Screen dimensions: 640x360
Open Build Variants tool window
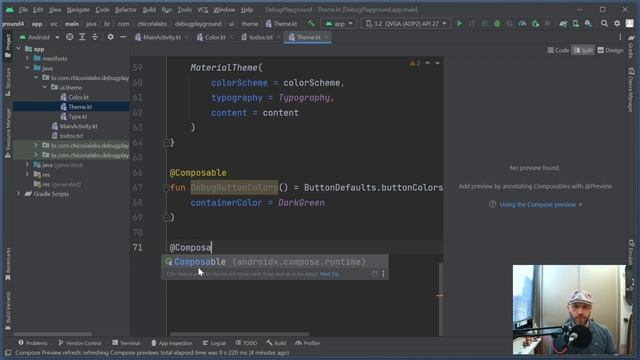[x=8, y=310]
